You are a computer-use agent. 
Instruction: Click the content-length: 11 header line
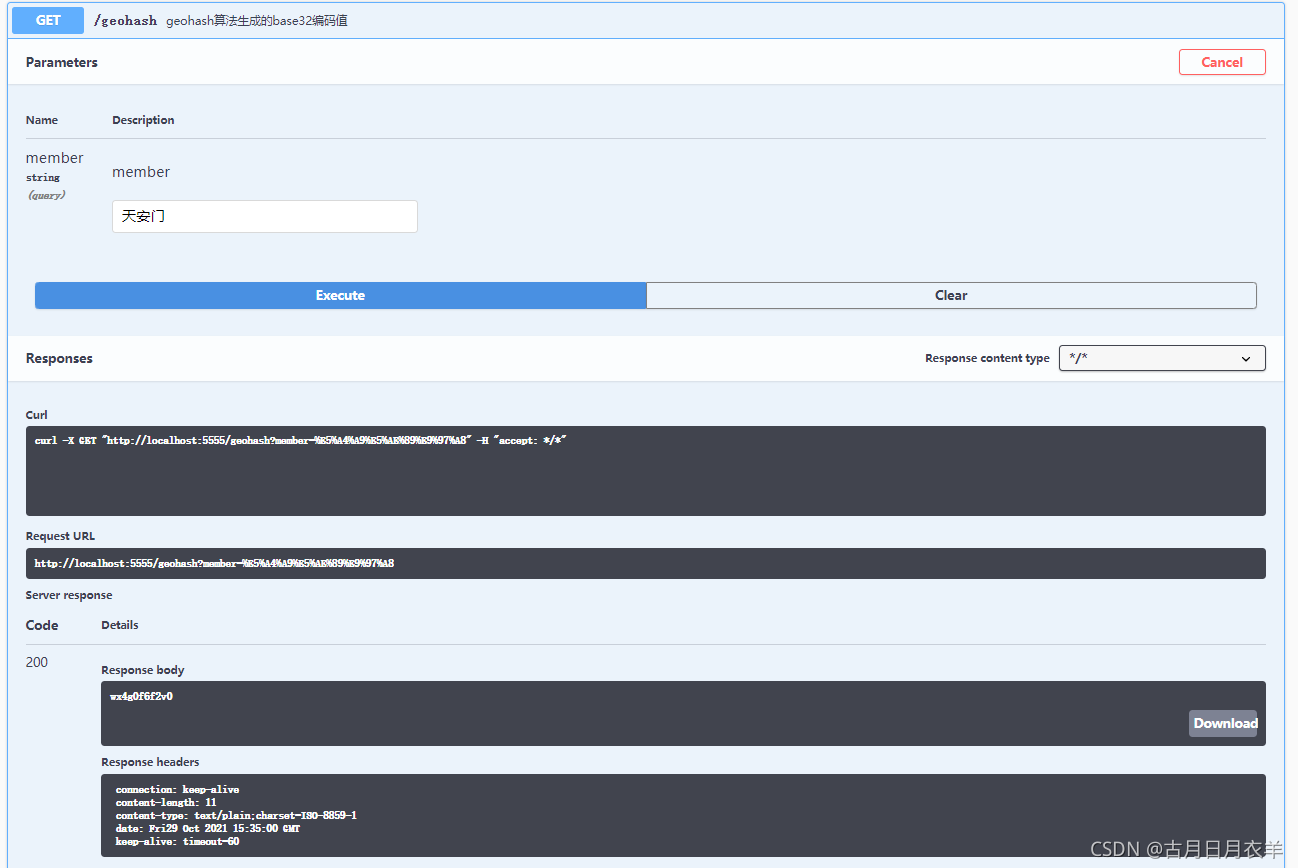click(x=166, y=802)
